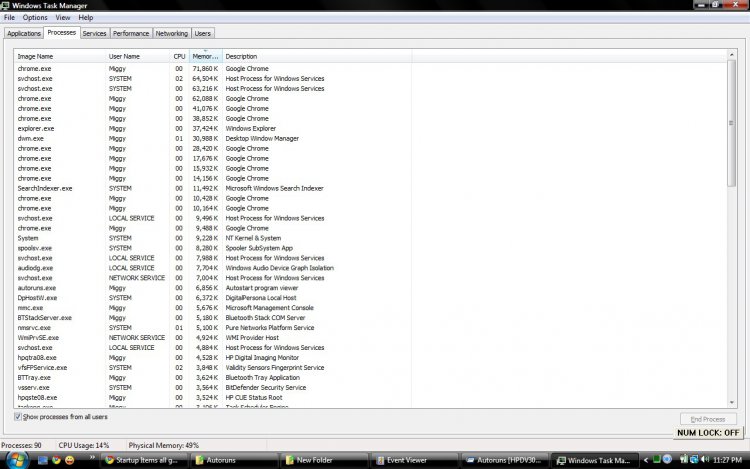Viewport: 750px width, 469px height.
Task: Select svchost.exe NETWORK SERVICE 7,004 K row
Action: click(x=213, y=278)
